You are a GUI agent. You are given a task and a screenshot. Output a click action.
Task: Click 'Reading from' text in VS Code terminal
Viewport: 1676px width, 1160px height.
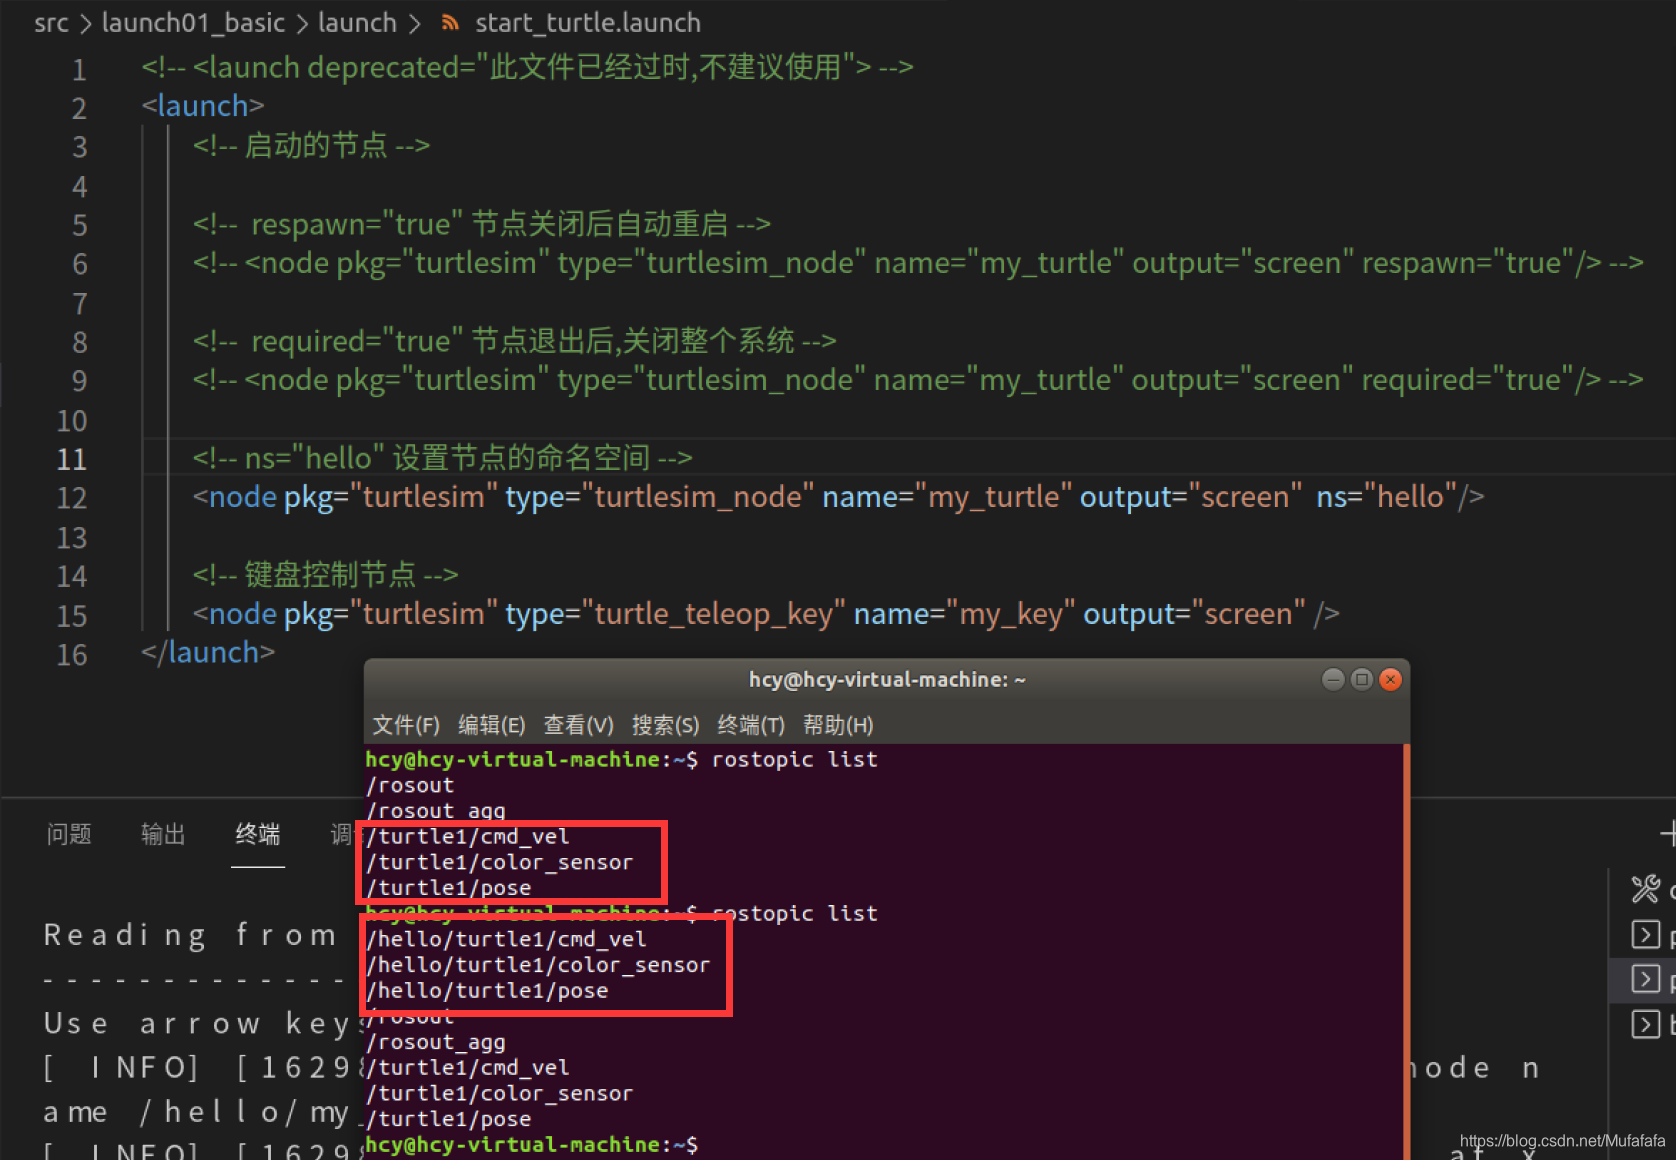(x=191, y=935)
